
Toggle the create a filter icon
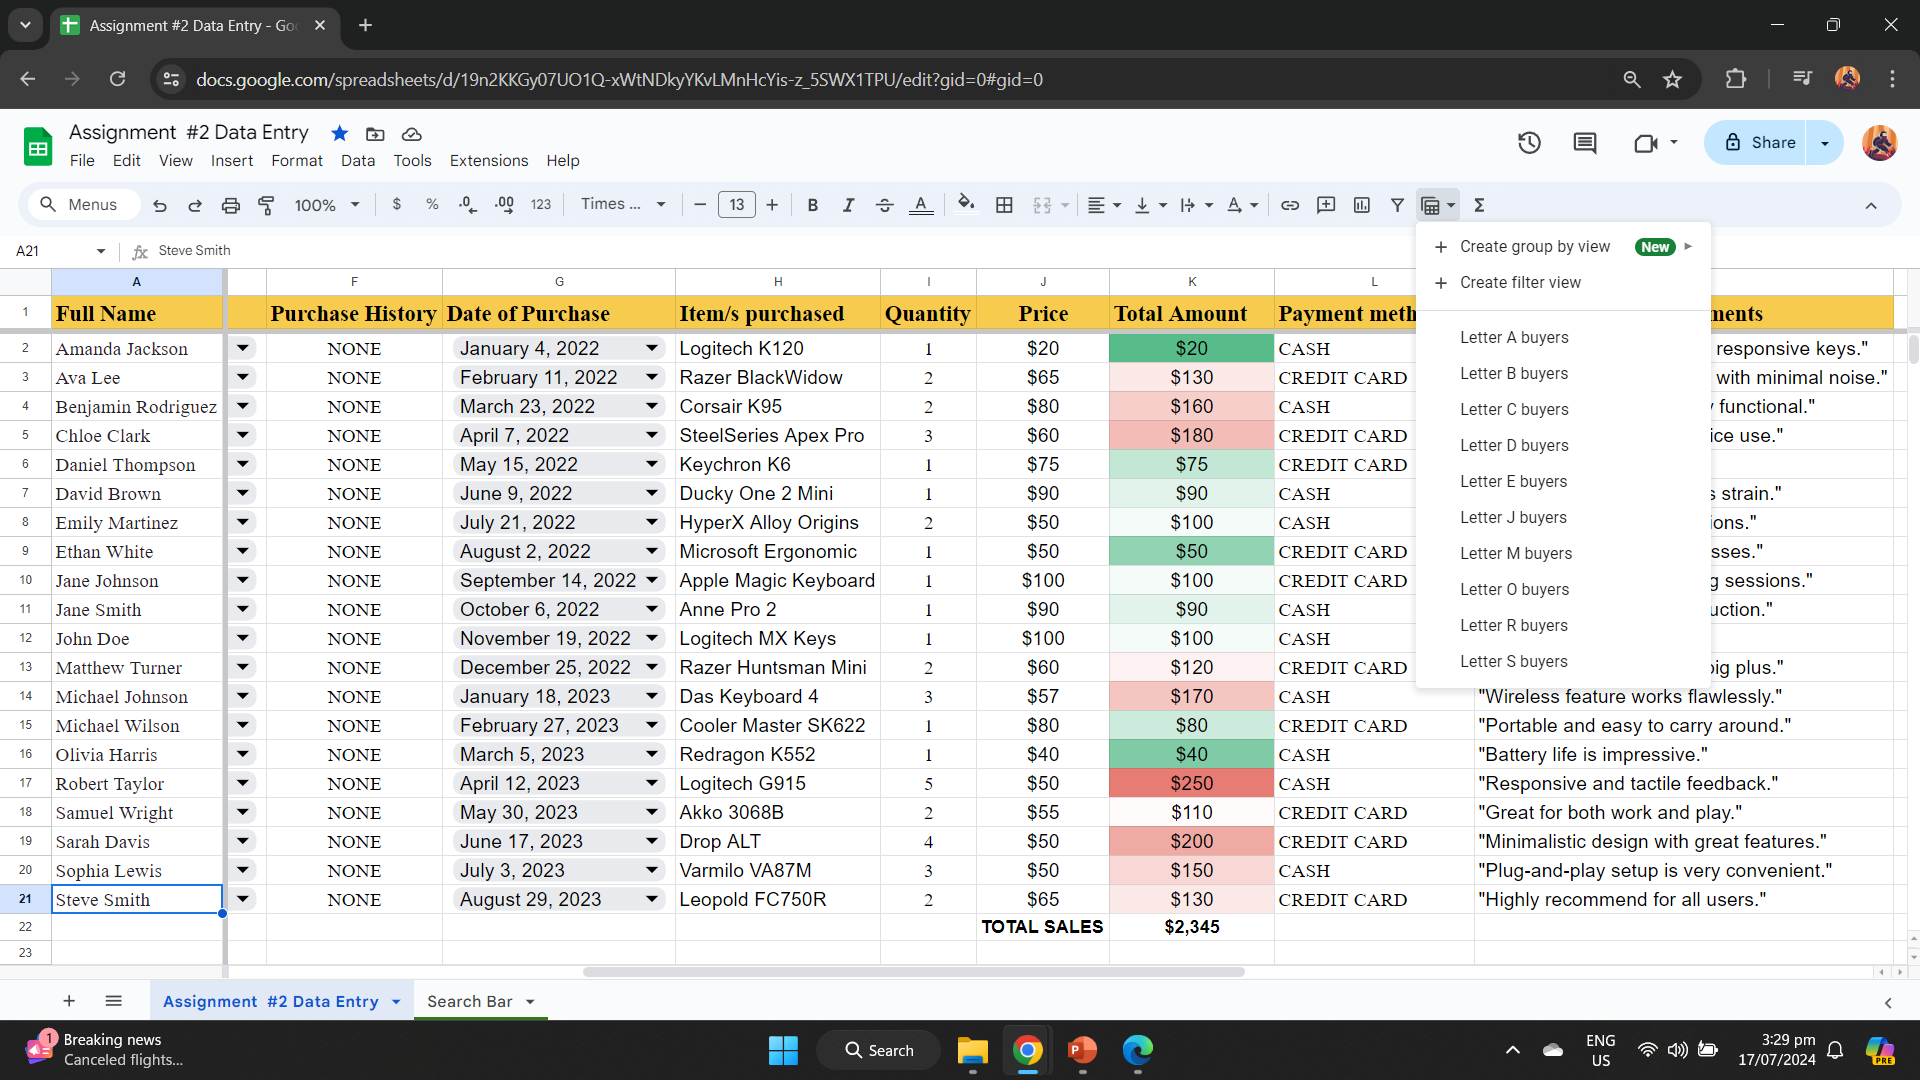tap(1397, 205)
